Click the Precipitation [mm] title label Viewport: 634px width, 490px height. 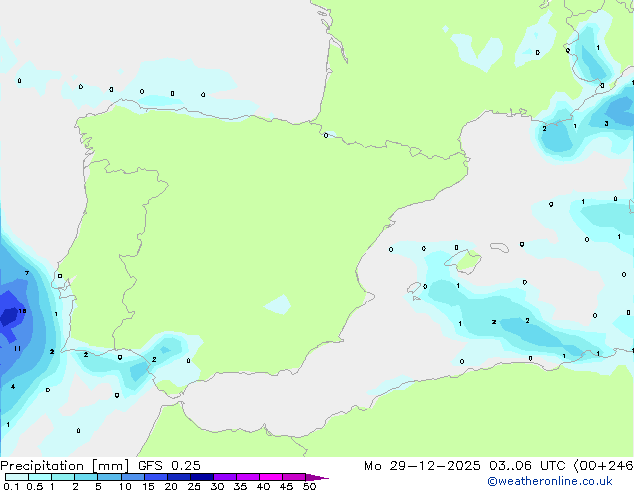(x=65, y=466)
